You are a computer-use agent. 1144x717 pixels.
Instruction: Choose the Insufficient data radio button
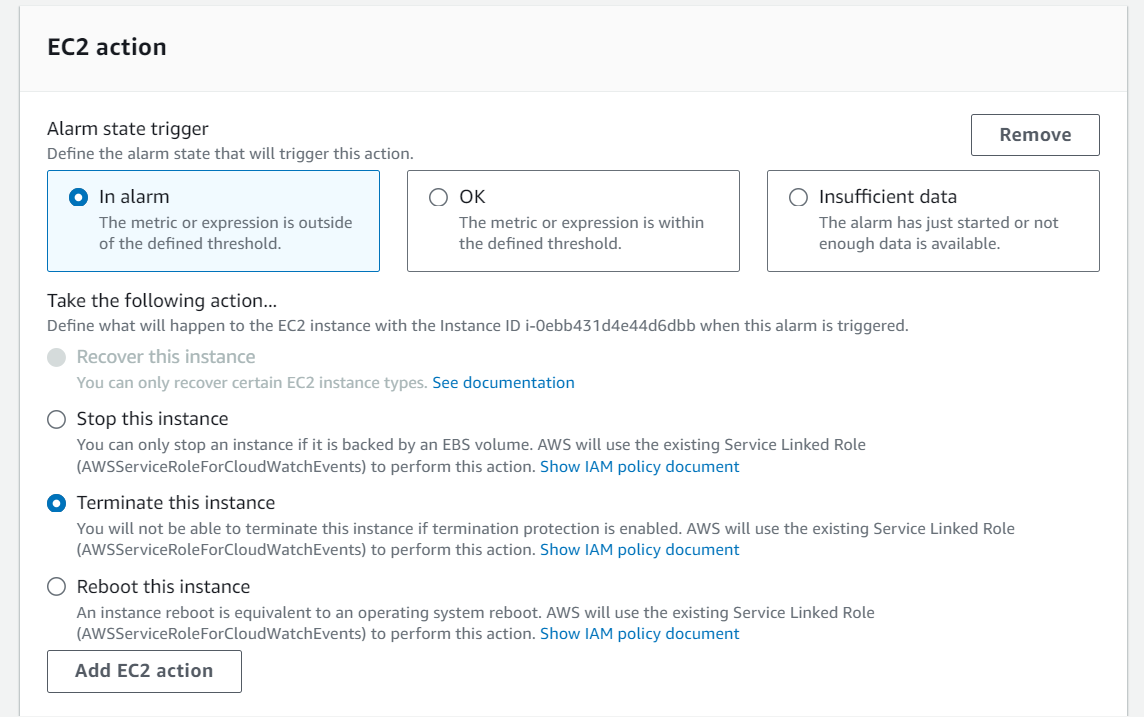pos(798,197)
